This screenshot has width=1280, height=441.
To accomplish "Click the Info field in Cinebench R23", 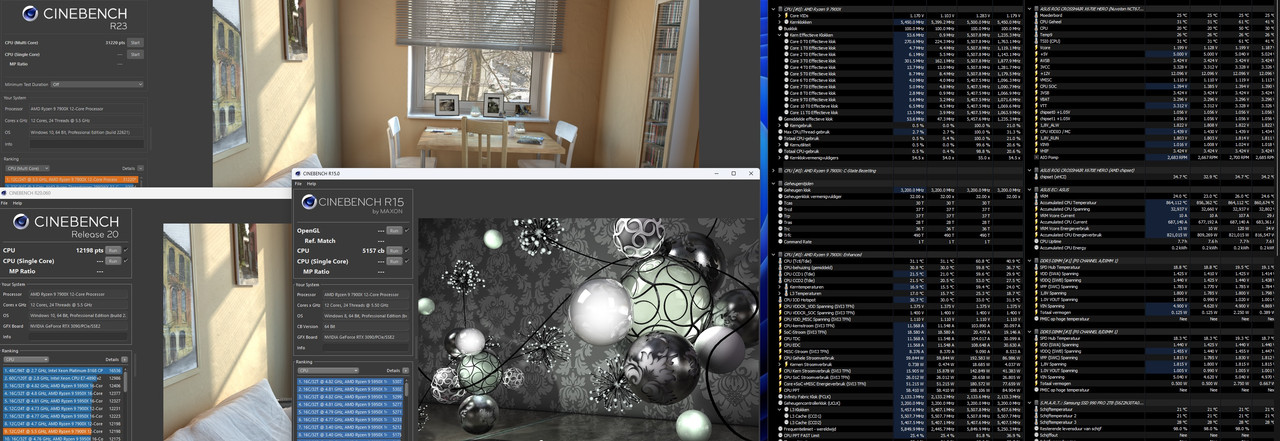I will click(x=86, y=144).
